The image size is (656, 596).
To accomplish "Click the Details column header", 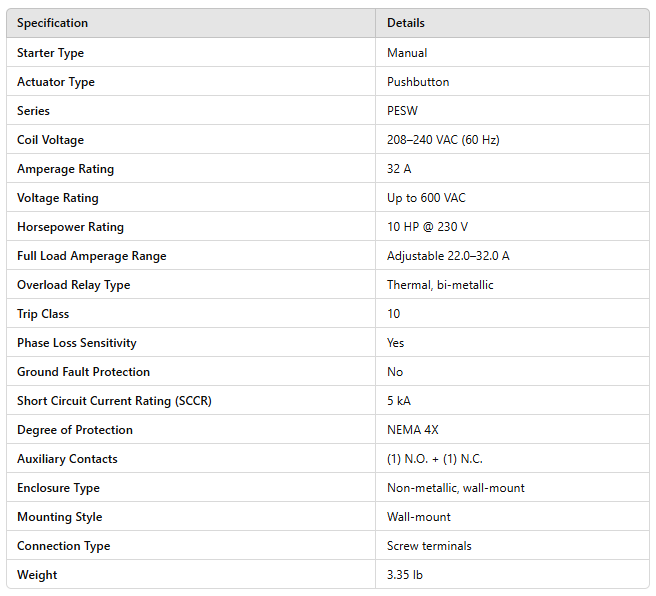I will (x=406, y=23).
